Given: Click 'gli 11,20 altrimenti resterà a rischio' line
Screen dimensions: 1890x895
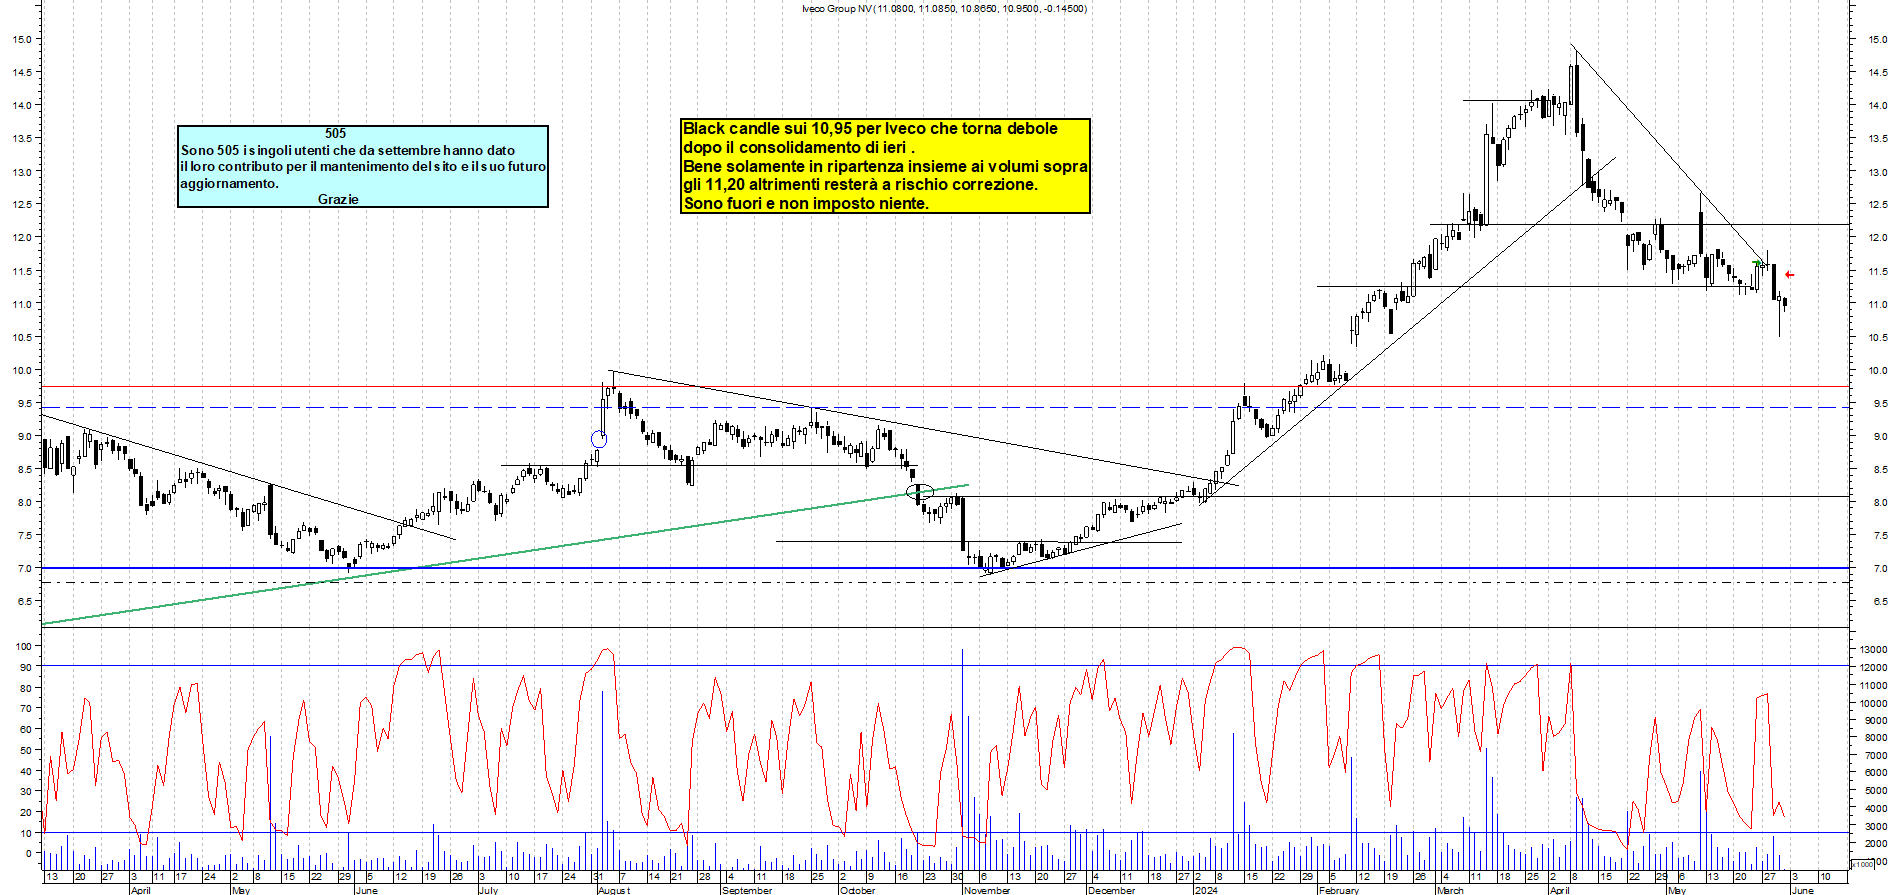Looking at the screenshot, I should (x=860, y=184).
